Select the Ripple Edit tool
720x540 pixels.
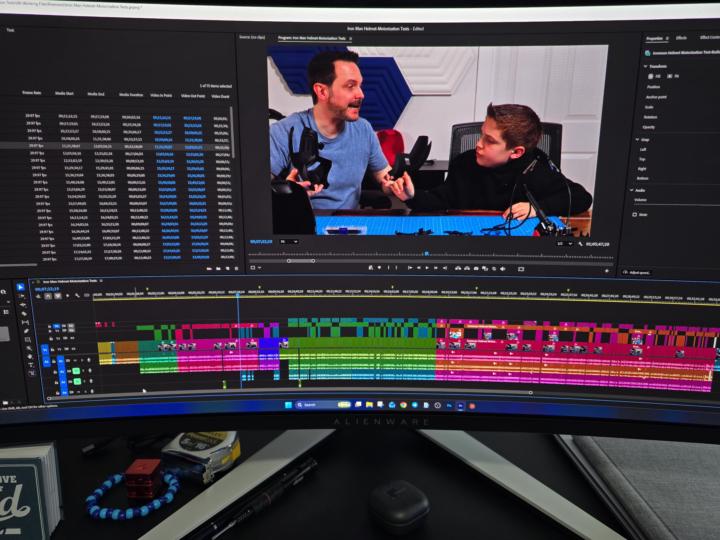click(22, 305)
